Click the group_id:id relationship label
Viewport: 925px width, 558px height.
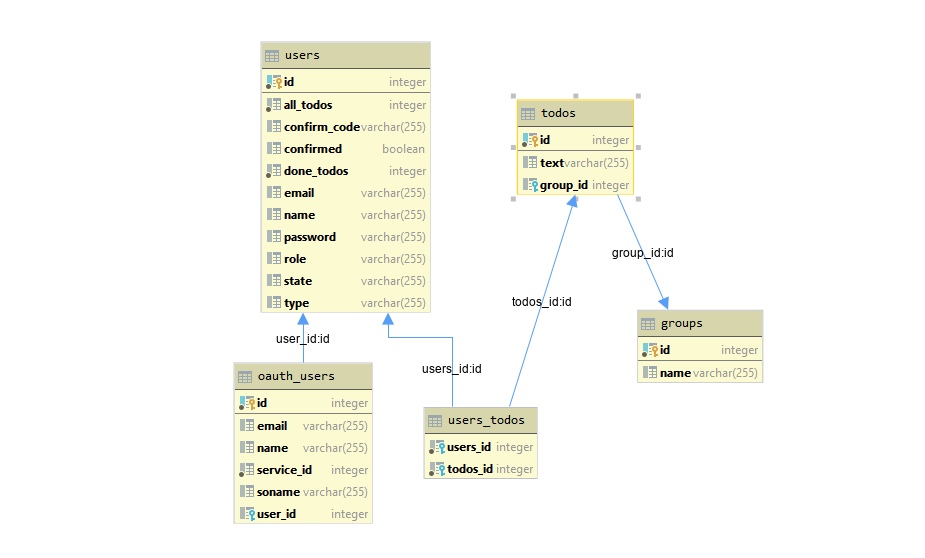pyautogui.click(x=642, y=253)
